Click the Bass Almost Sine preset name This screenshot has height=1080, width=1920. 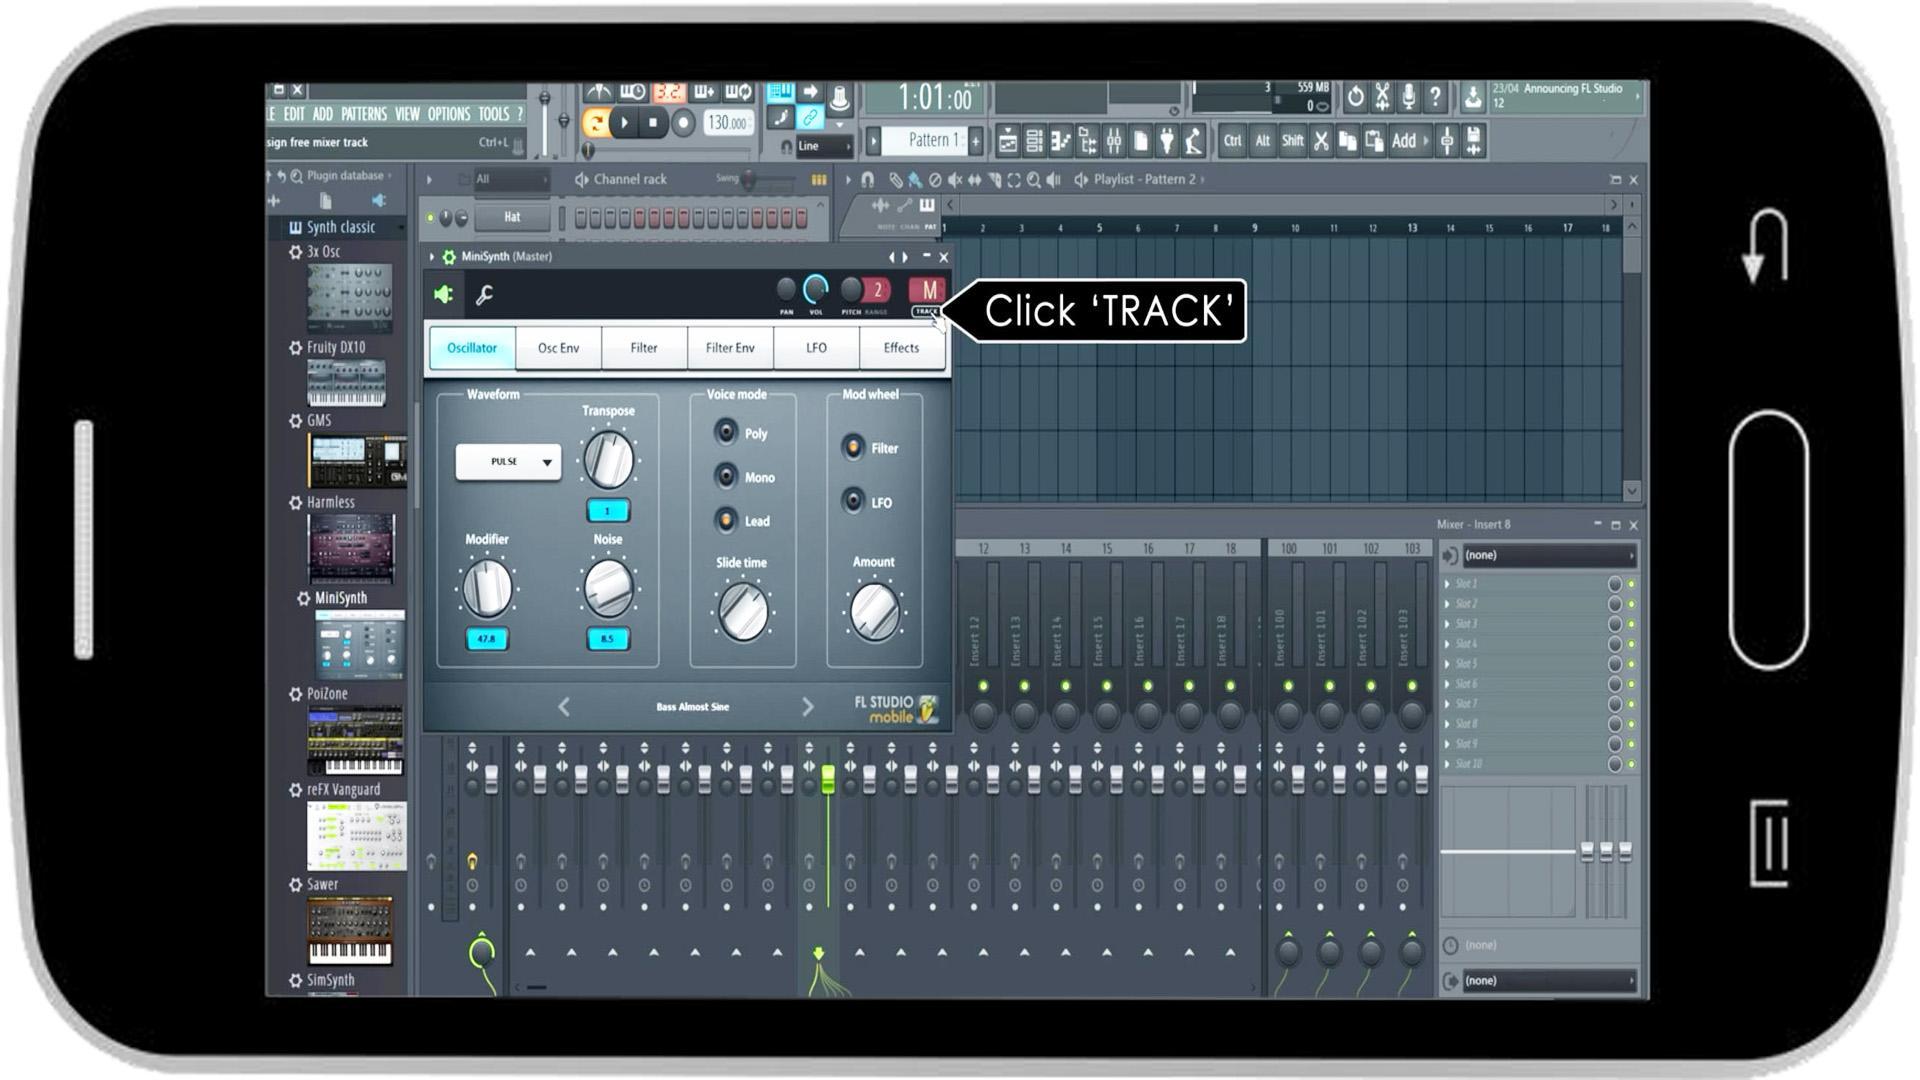[690, 706]
